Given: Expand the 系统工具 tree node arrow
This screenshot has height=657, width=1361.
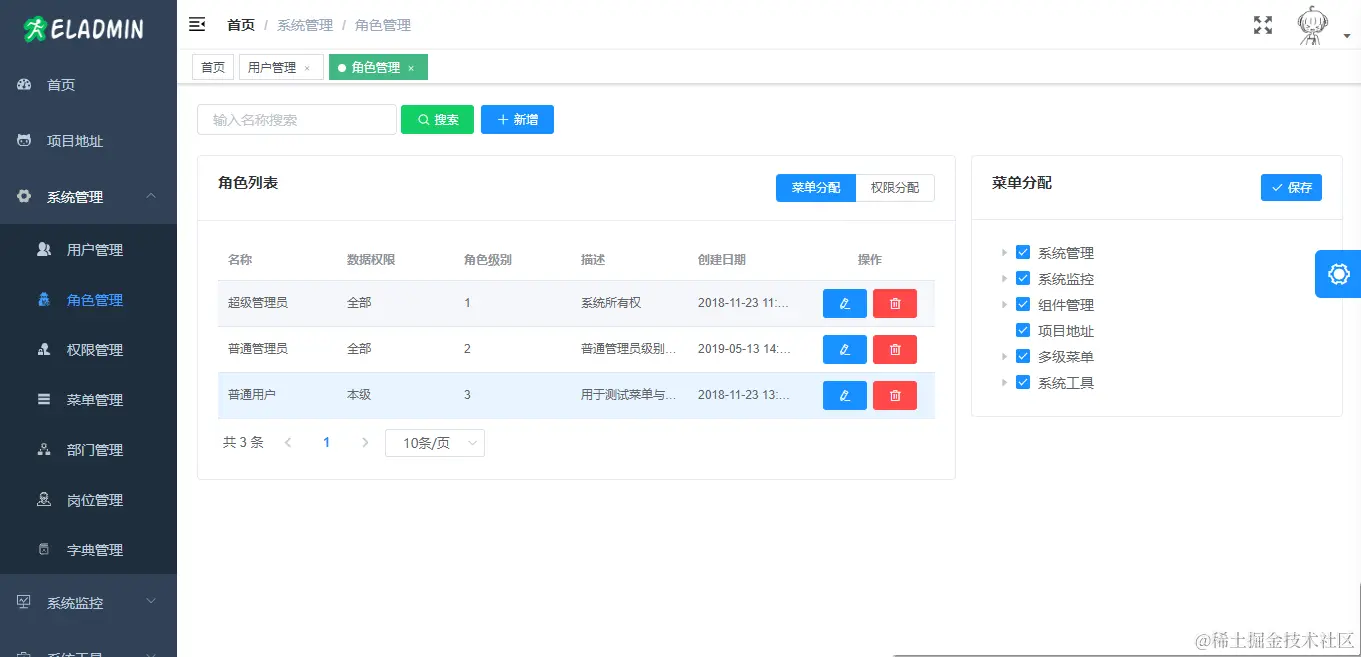Looking at the screenshot, I should pos(1004,383).
